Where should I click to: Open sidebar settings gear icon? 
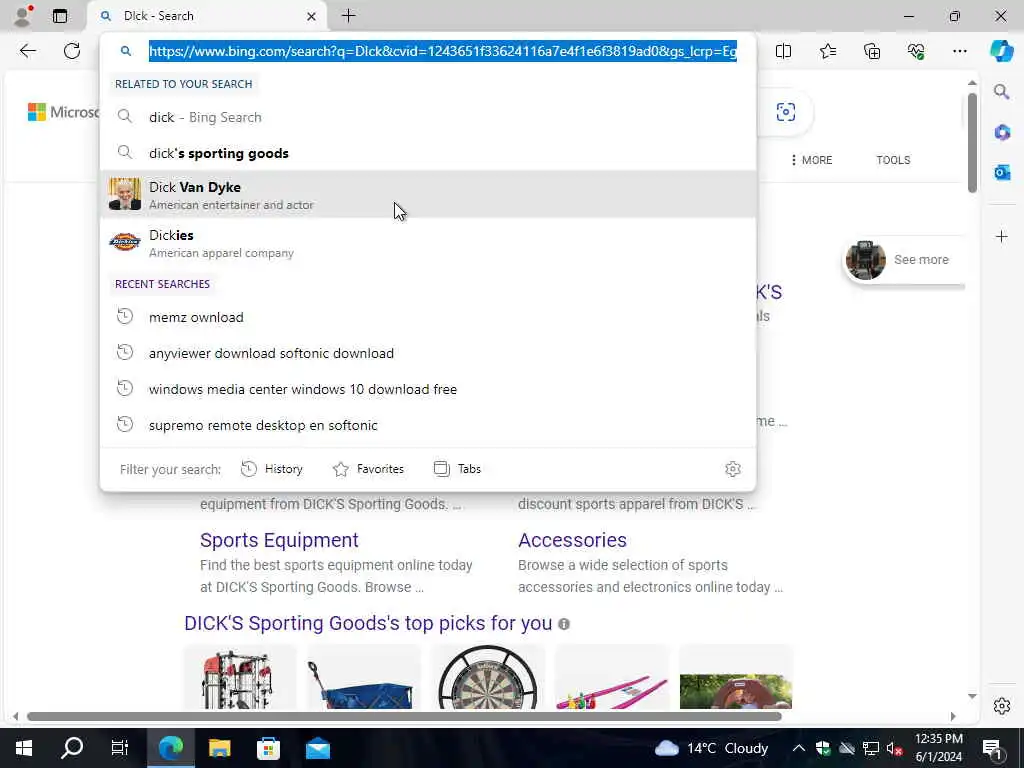[1002, 706]
